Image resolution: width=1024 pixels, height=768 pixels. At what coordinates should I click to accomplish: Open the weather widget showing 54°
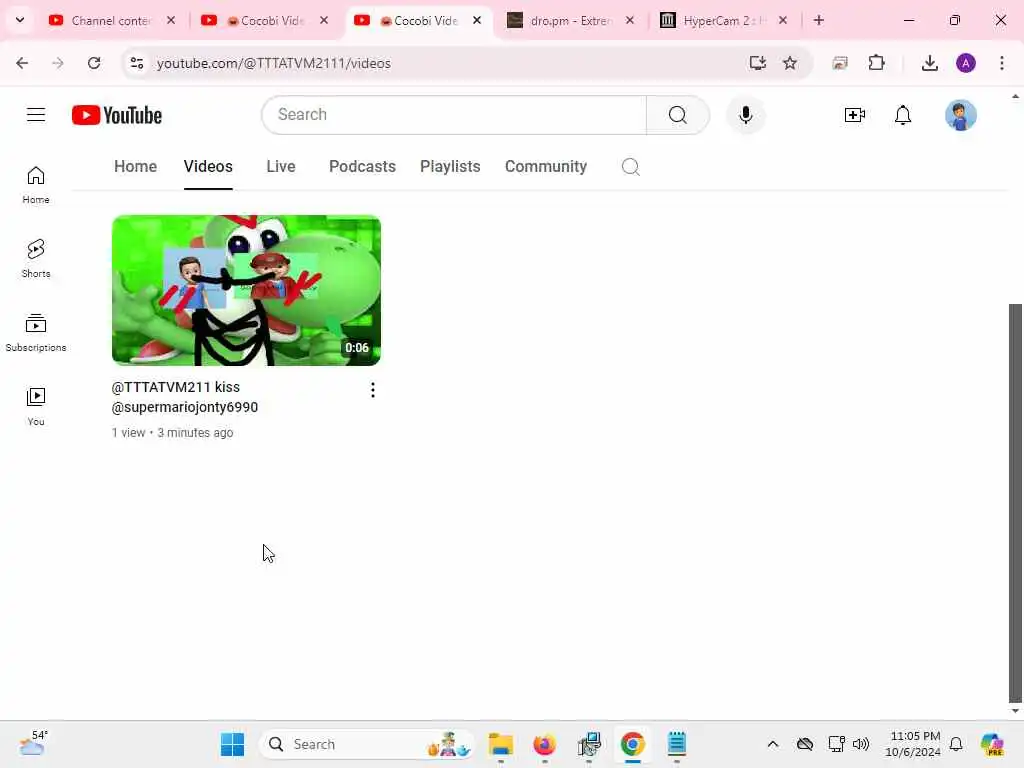coord(33,743)
